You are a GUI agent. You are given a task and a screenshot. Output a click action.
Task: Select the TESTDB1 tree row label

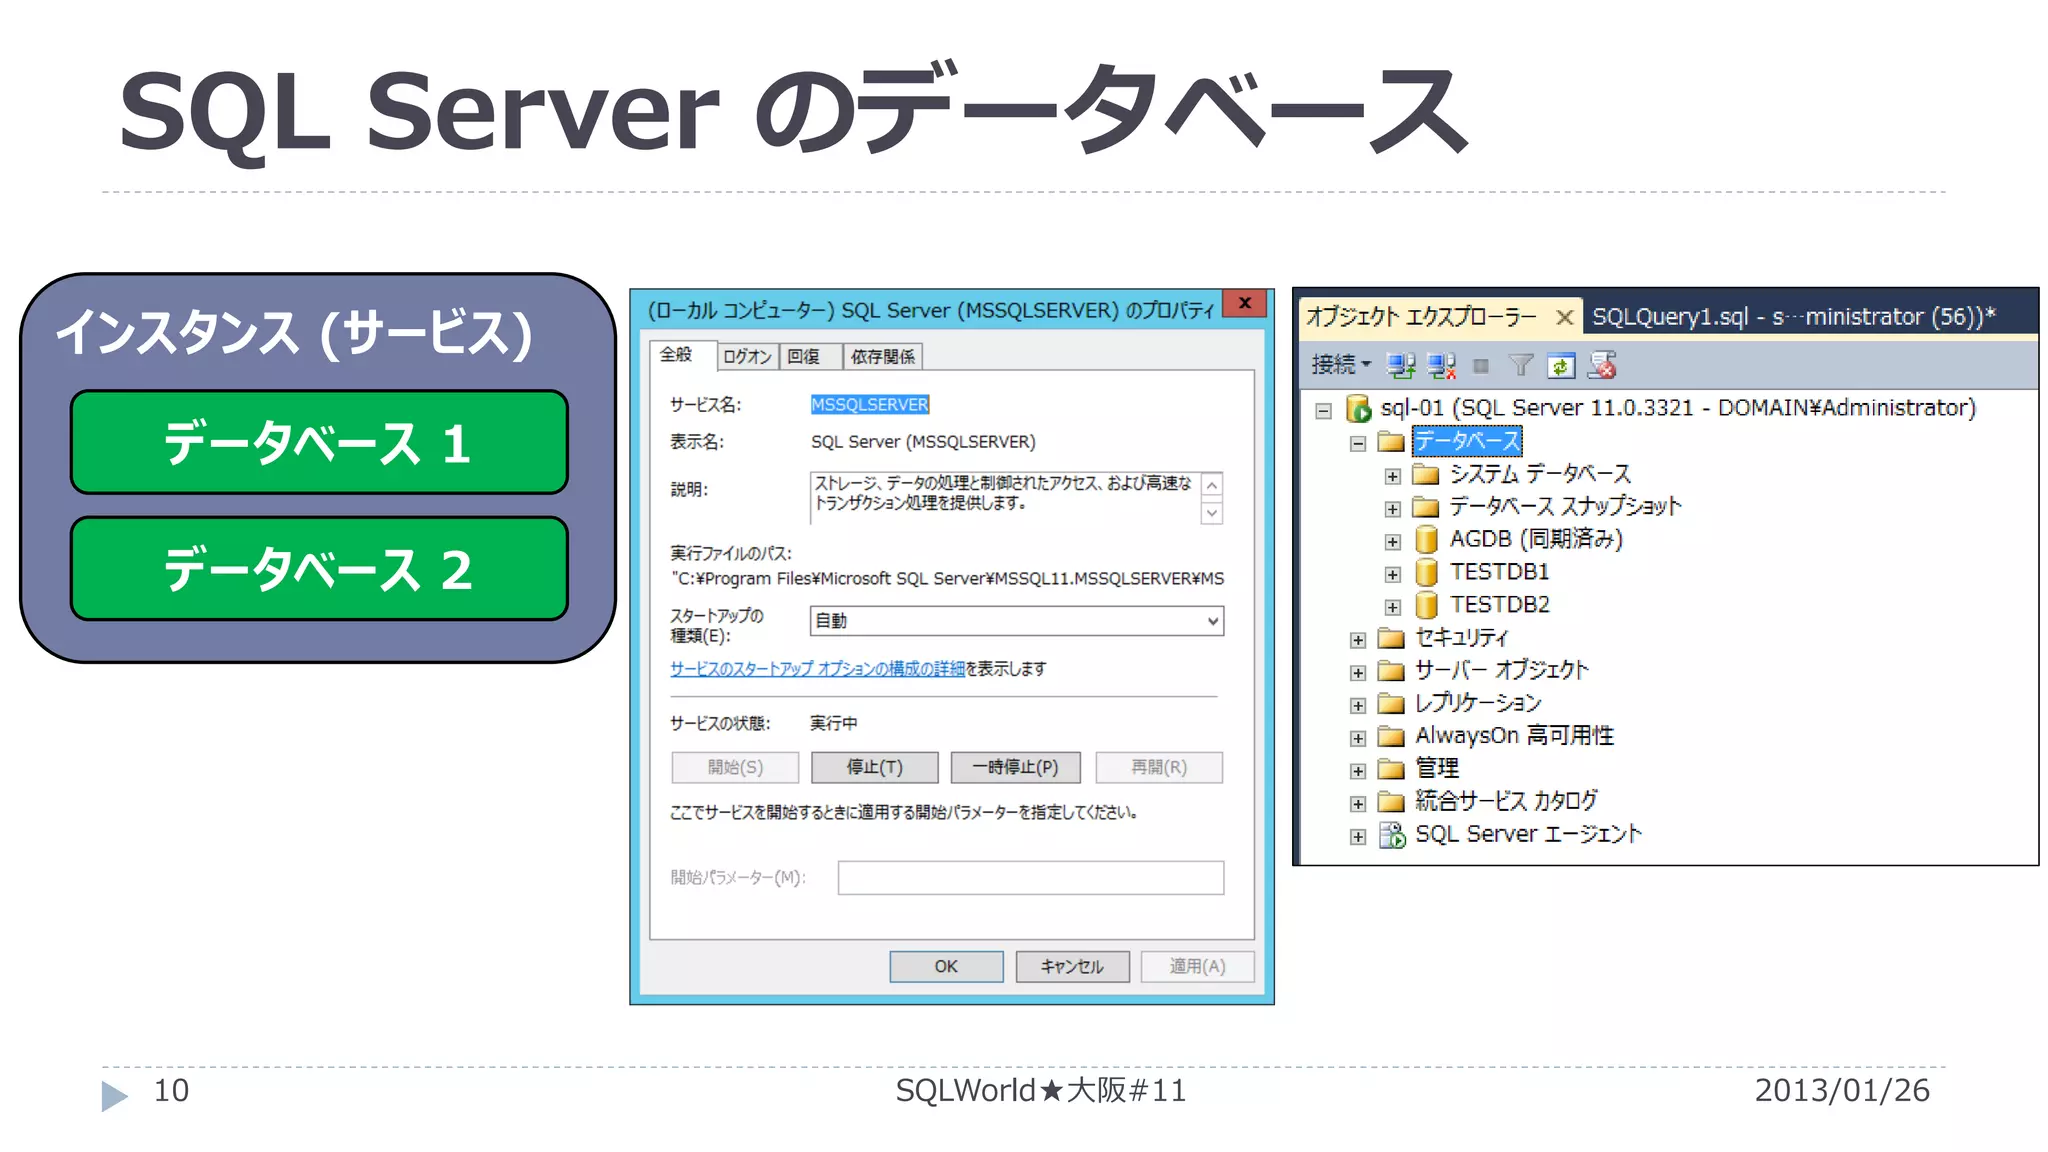click(1499, 572)
